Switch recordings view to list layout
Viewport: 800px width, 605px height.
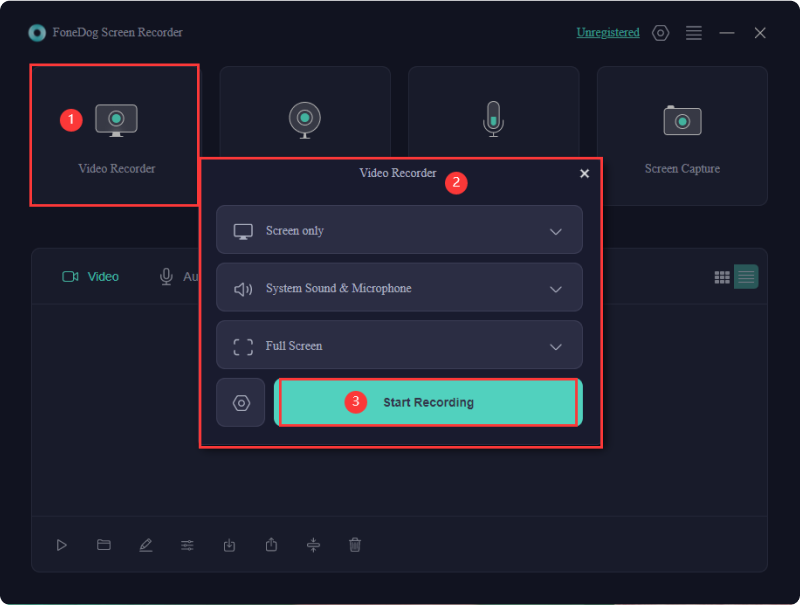(746, 276)
